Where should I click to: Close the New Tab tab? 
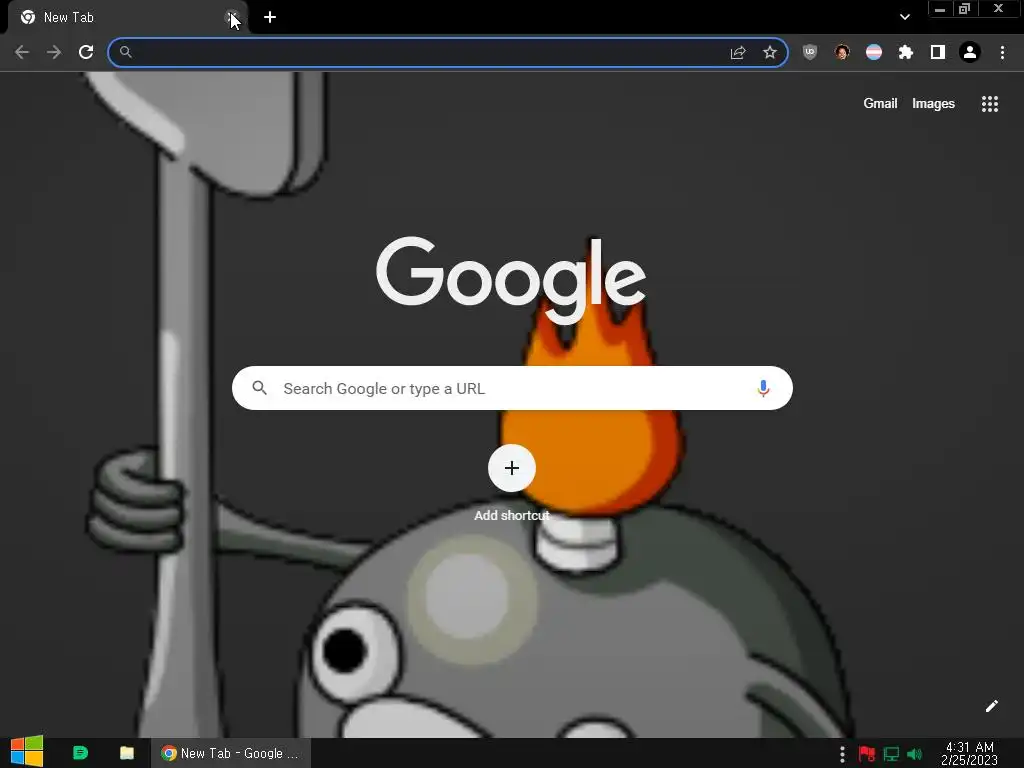(x=232, y=18)
